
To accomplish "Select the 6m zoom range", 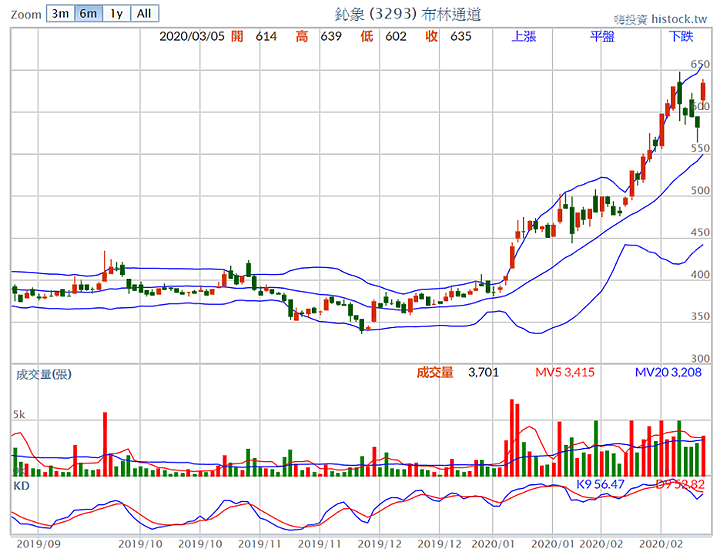I will coord(88,13).
